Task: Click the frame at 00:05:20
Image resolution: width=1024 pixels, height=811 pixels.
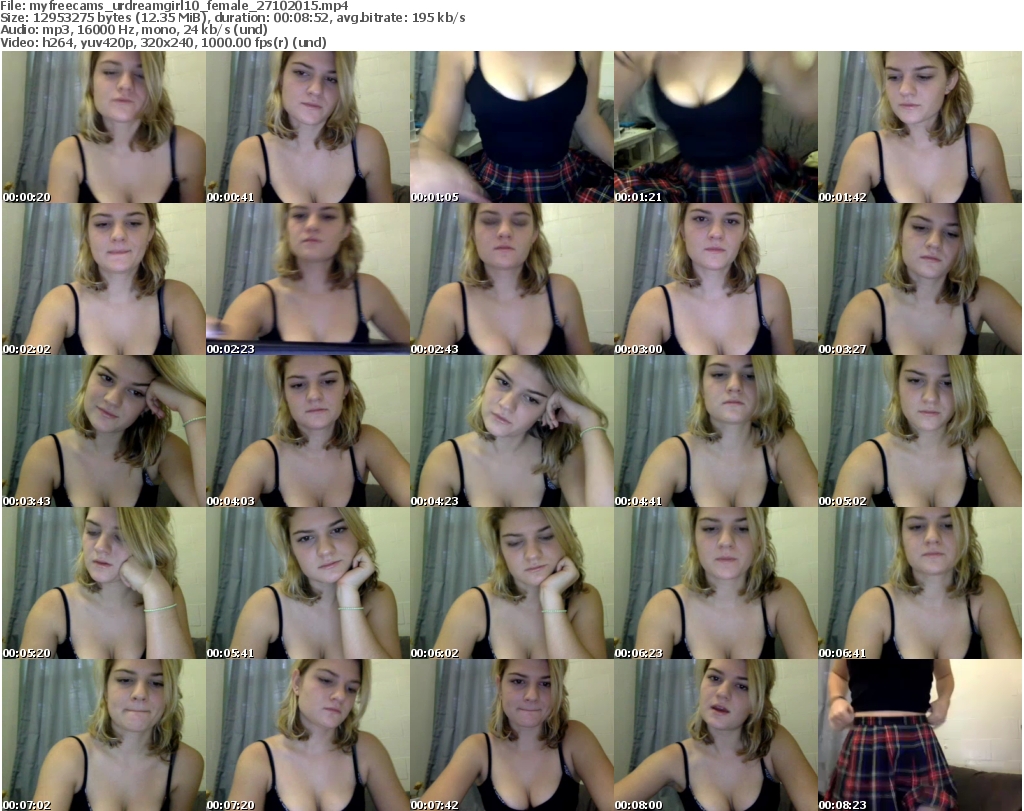Action: pos(104,583)
